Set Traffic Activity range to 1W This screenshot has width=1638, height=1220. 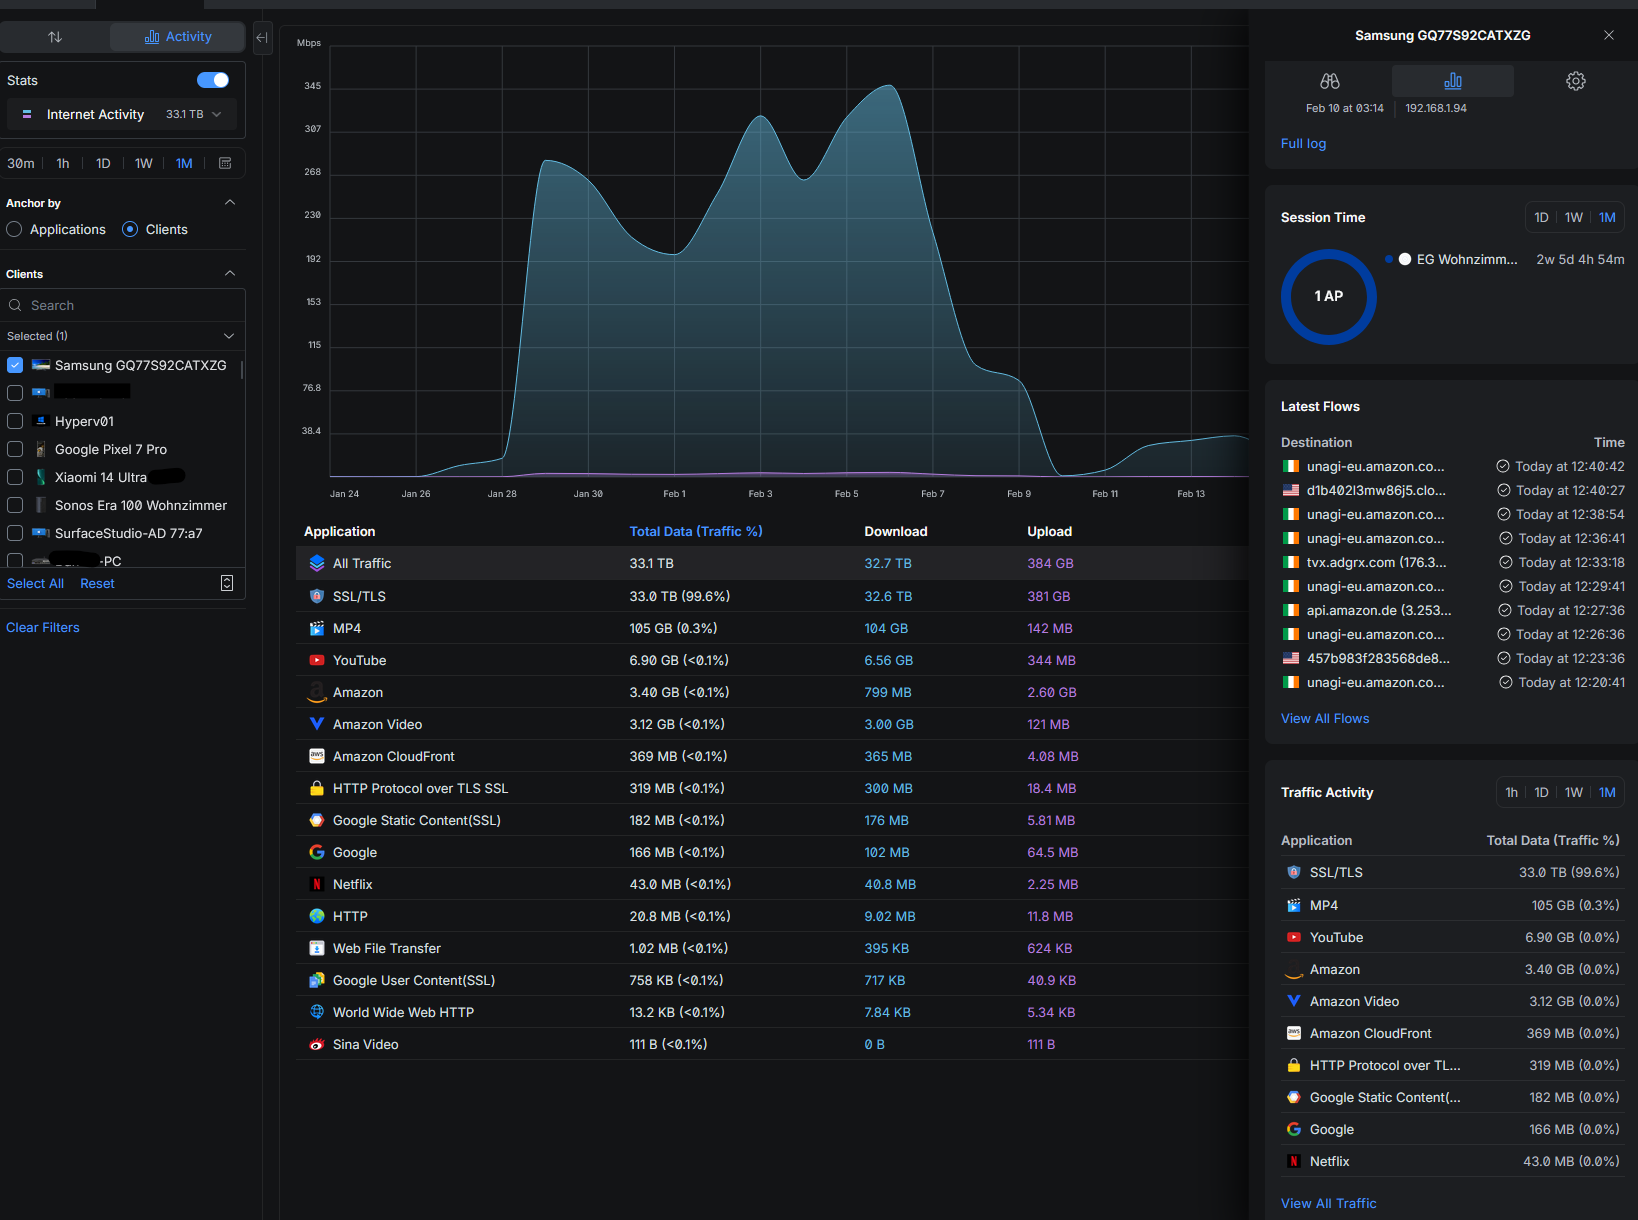point(1574,792)
